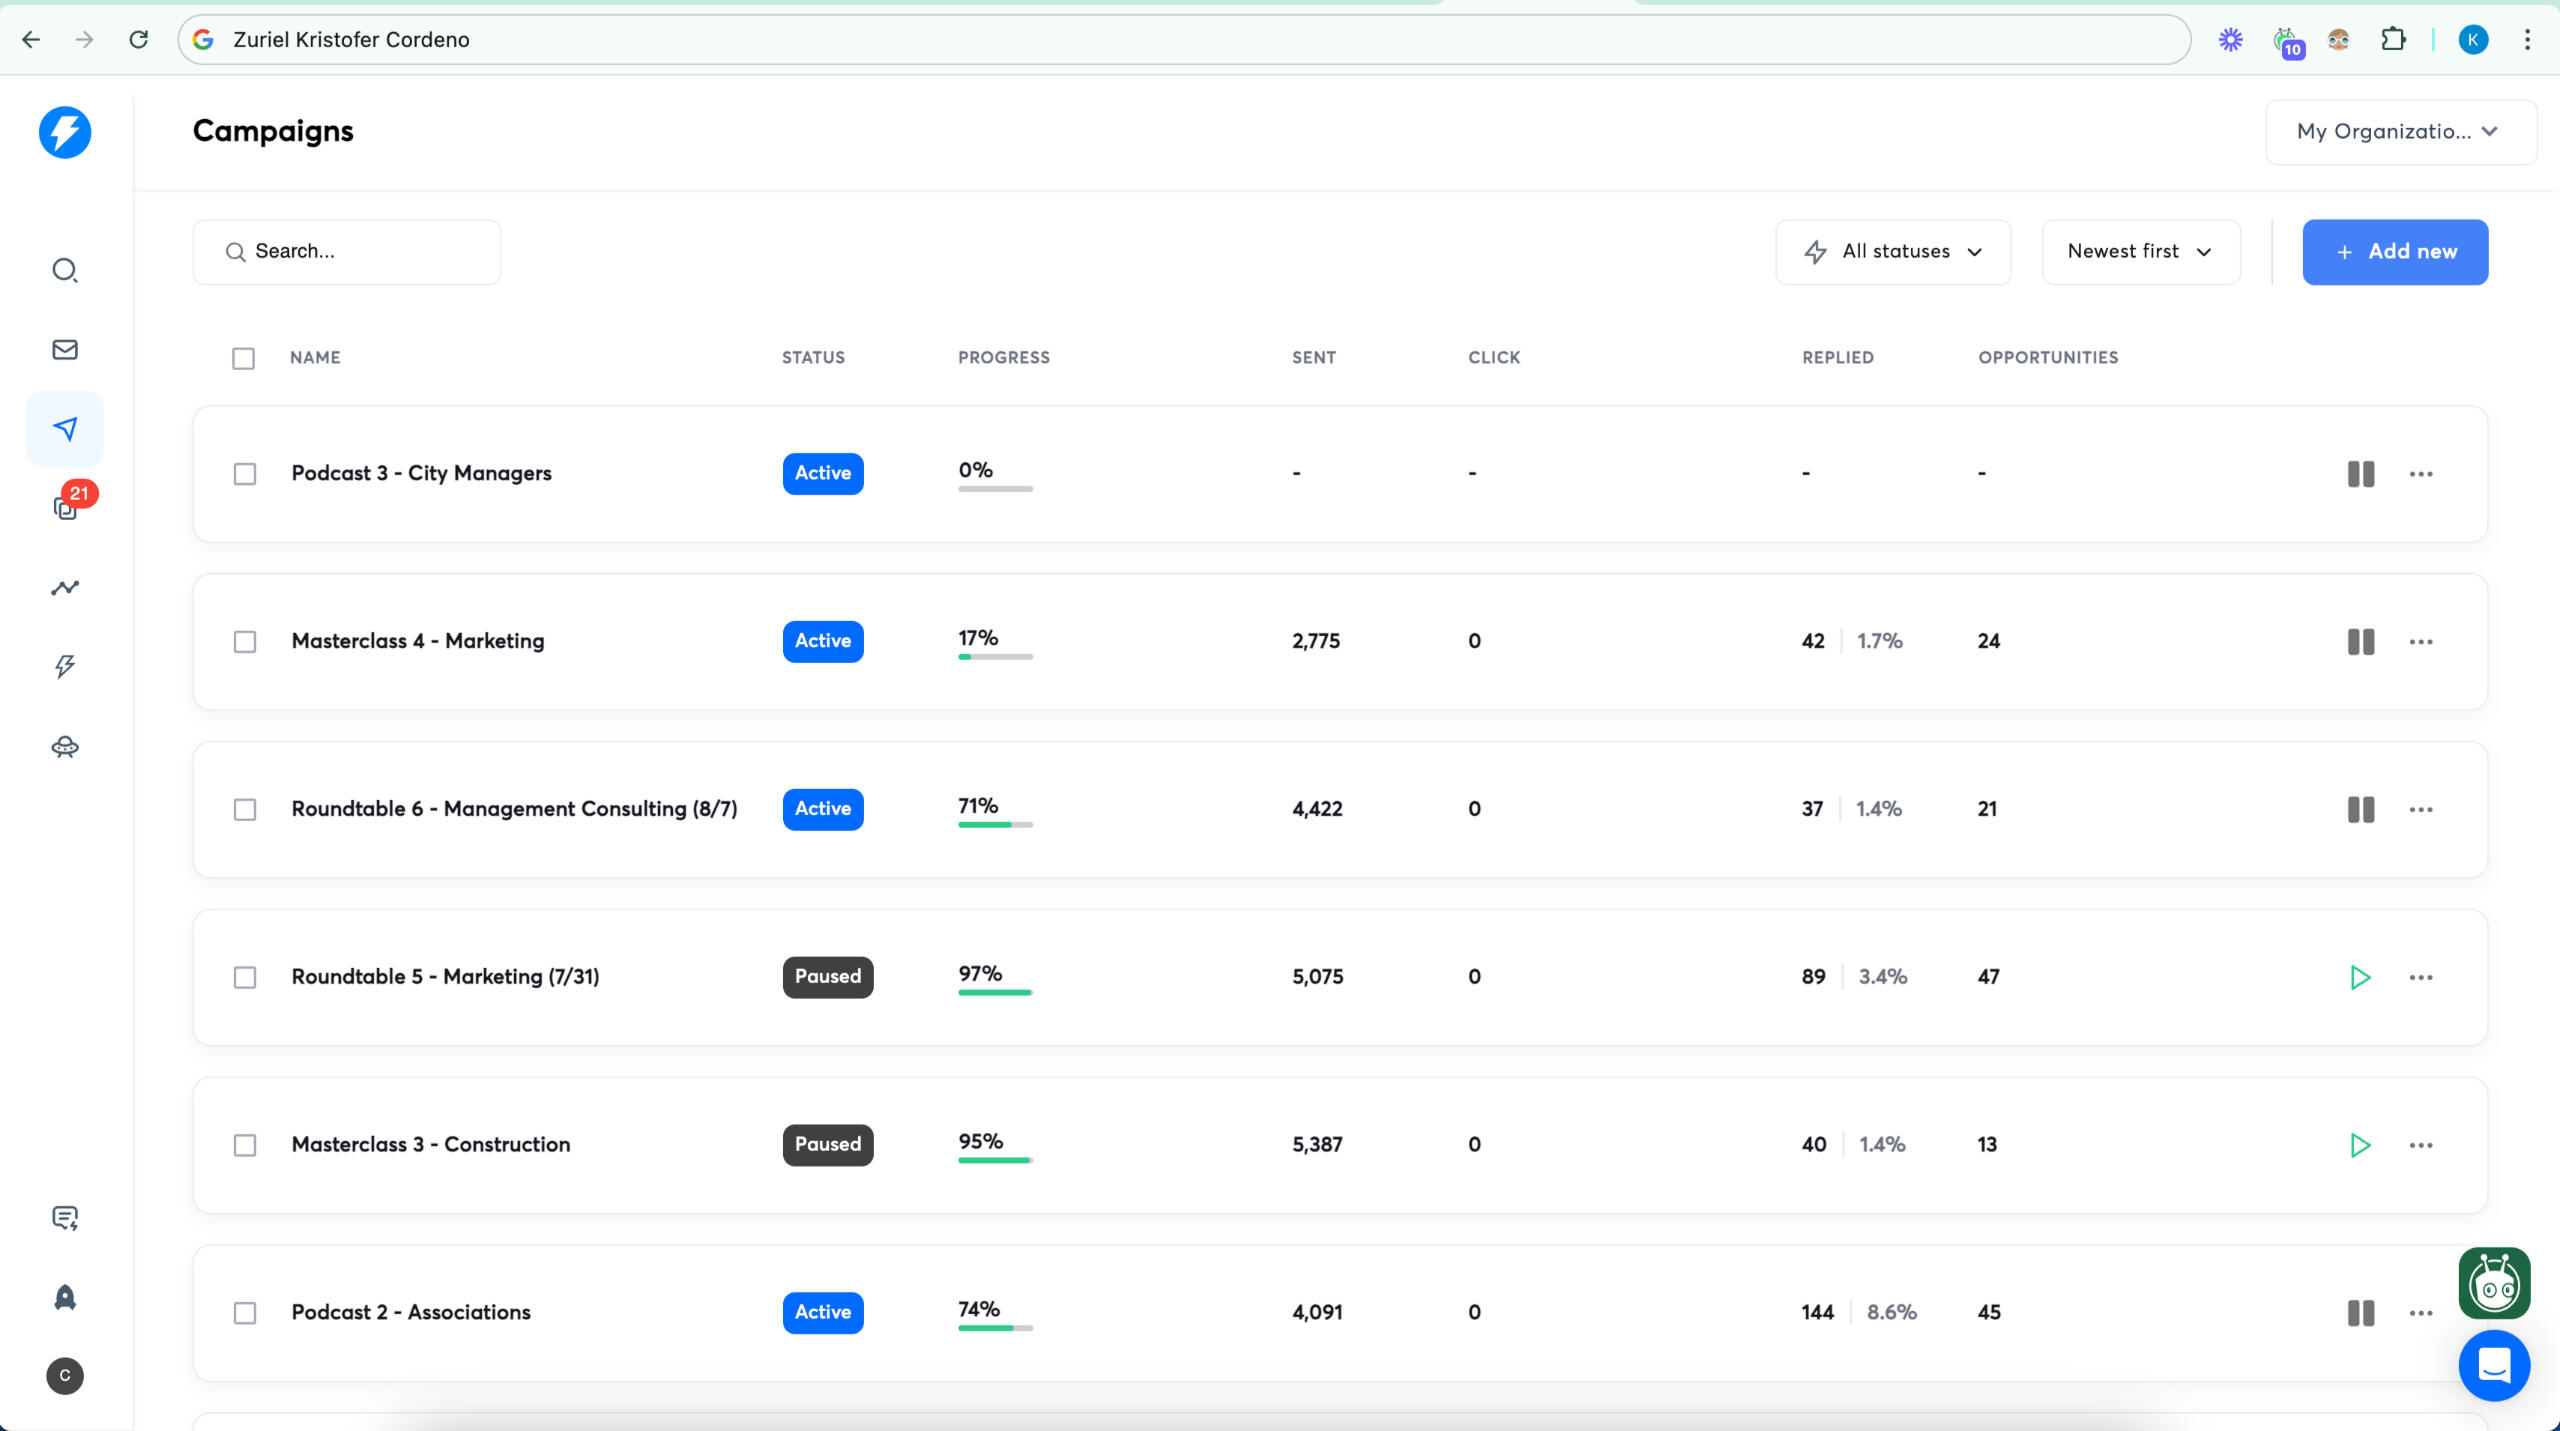Click the Add new campaign button
This screenshot has height=1431, width=2560.
[2395, 252]
